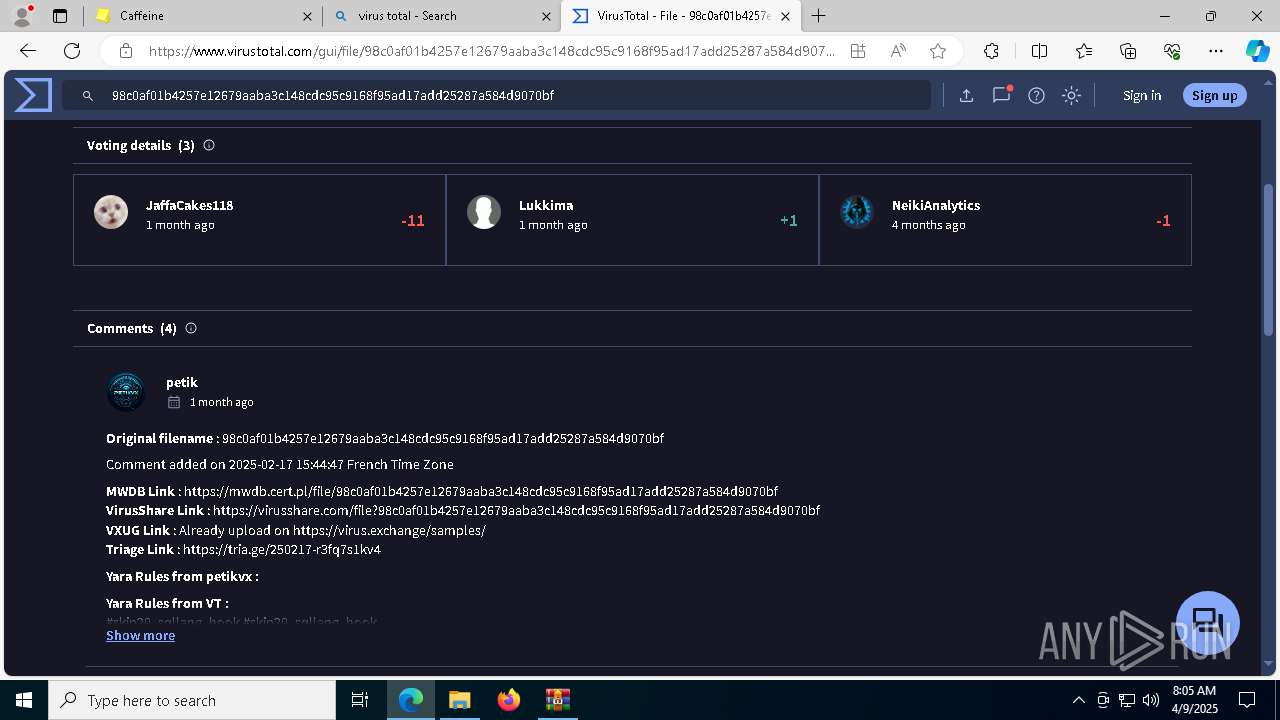Launch Firefox from taskbar
Image resolution: width=1280 pixels, height=720 pixels.
coord(509,700)
